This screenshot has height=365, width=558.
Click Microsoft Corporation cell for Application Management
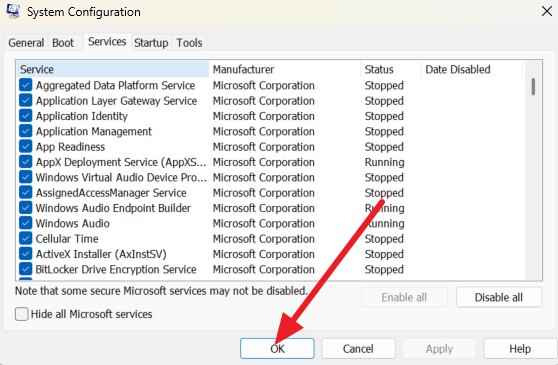point(263,131)
